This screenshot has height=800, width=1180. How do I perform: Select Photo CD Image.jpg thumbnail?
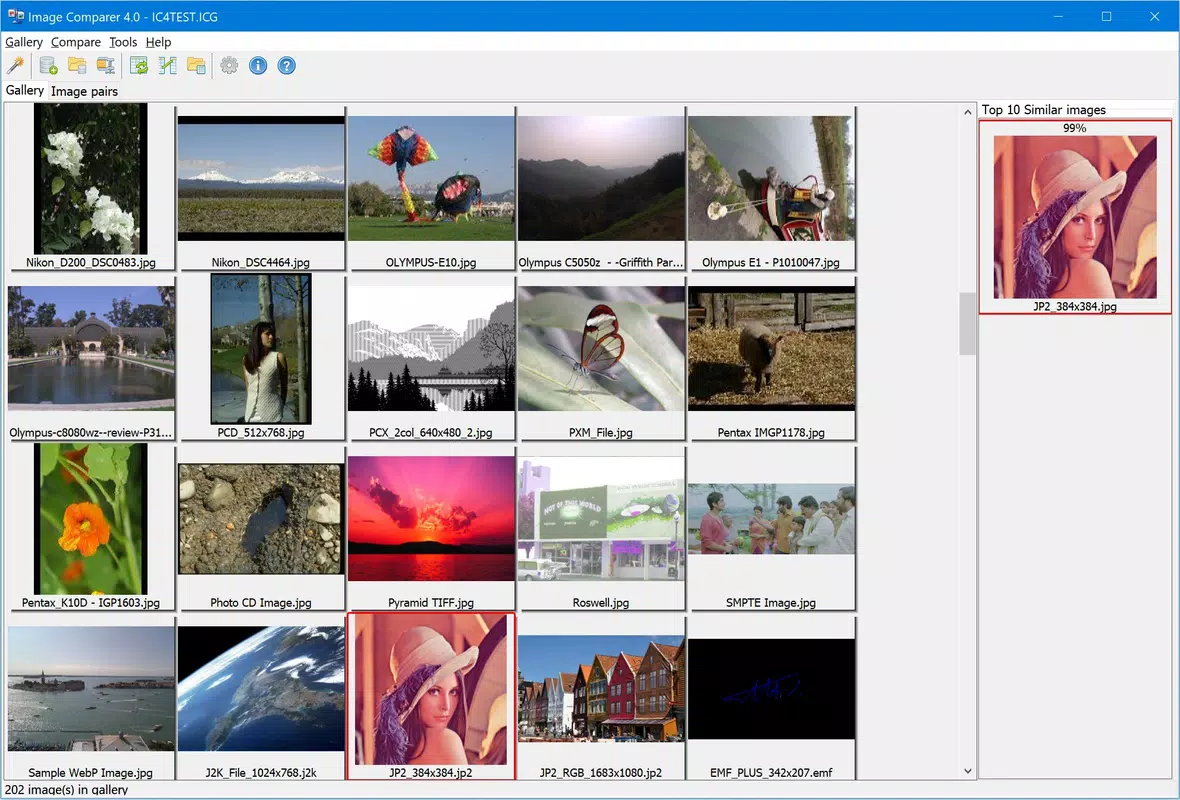click(x=261, y=519)
